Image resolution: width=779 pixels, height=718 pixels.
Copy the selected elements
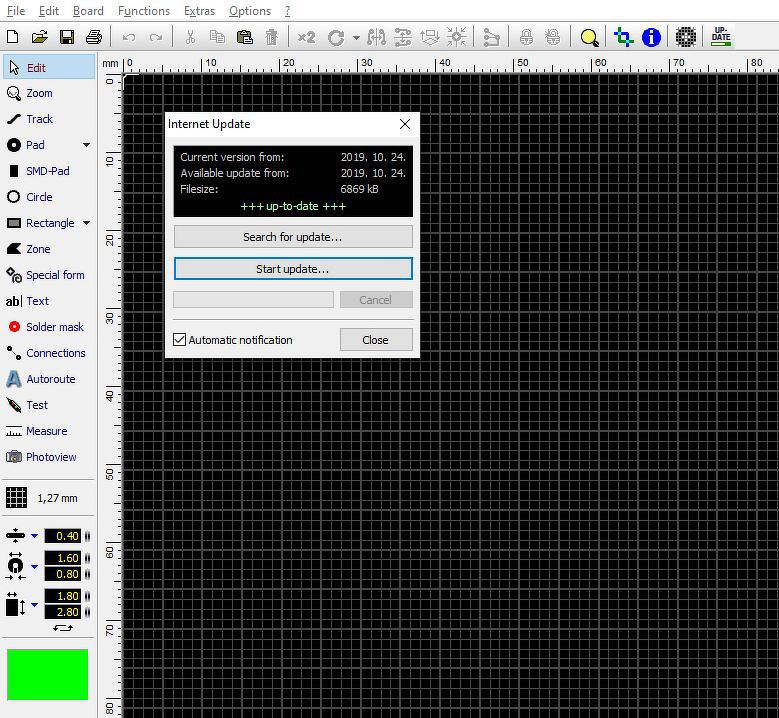(217, 37)
